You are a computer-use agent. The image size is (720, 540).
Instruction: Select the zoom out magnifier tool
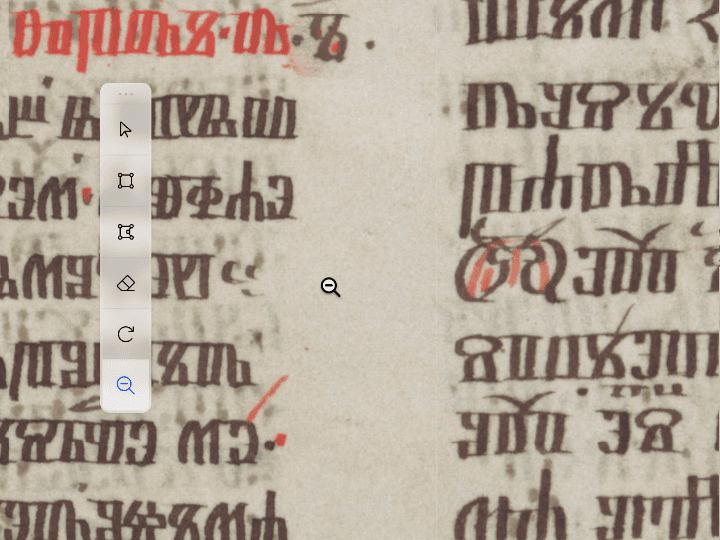pos(125,385)
